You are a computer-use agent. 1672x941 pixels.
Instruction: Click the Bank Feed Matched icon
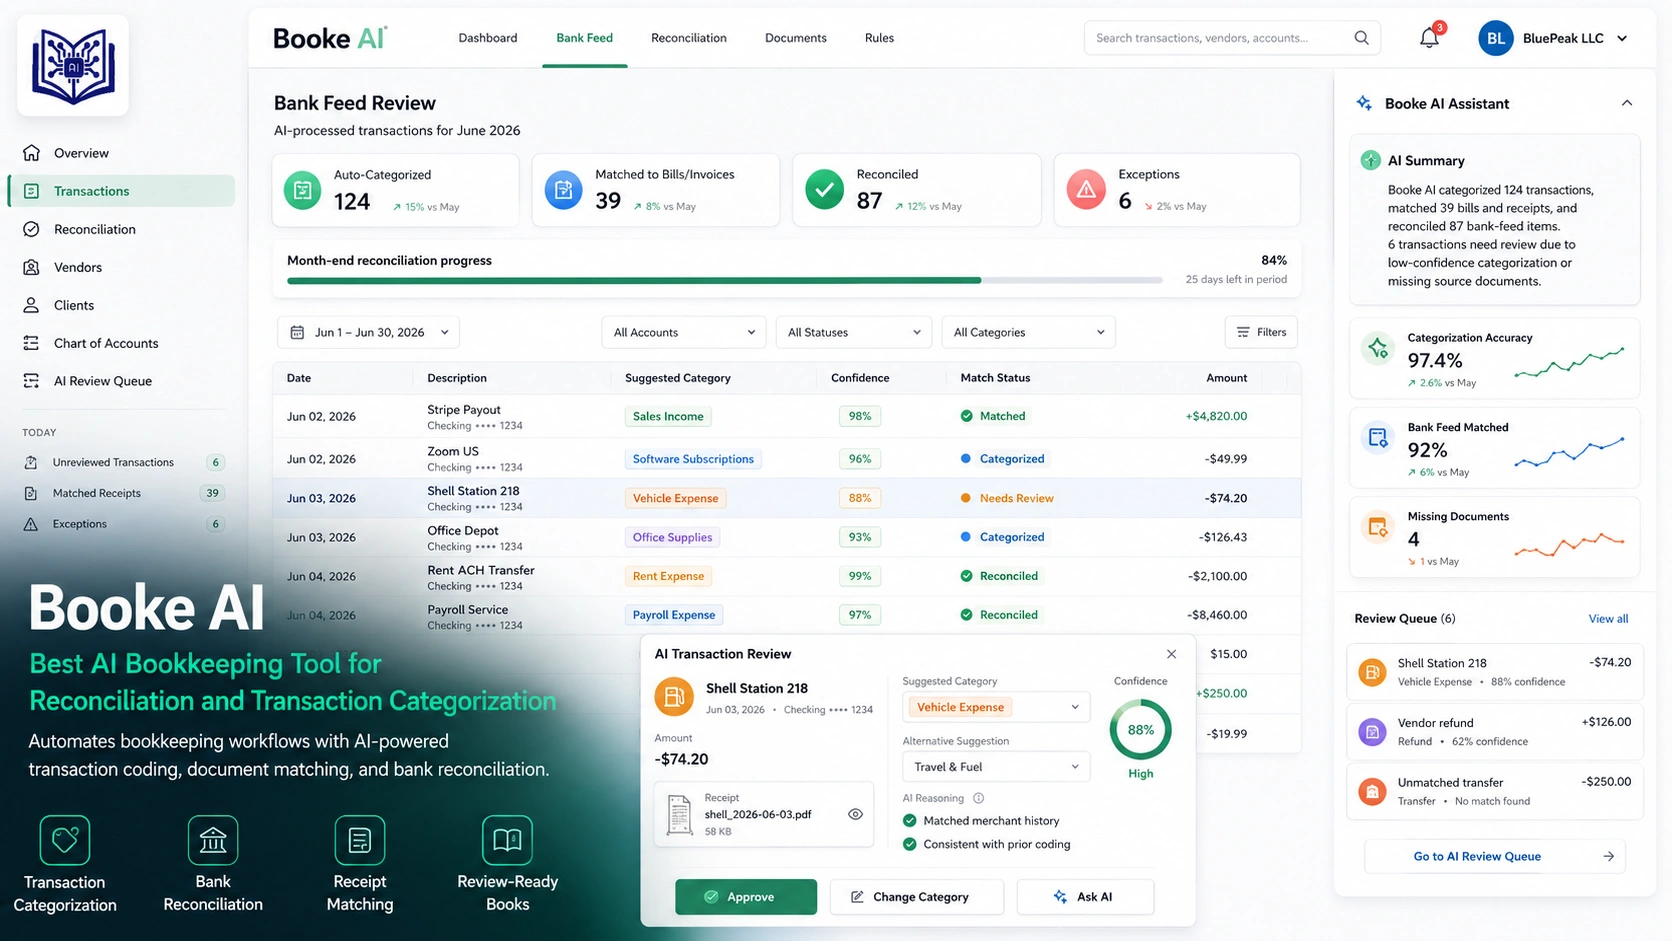[x=1378, y=438]
